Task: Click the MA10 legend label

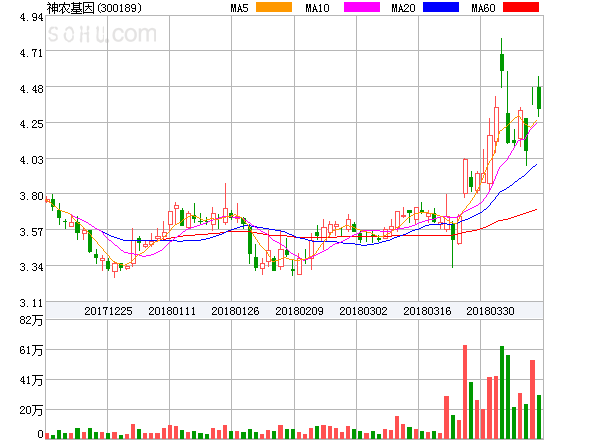Action: [317, 8]
